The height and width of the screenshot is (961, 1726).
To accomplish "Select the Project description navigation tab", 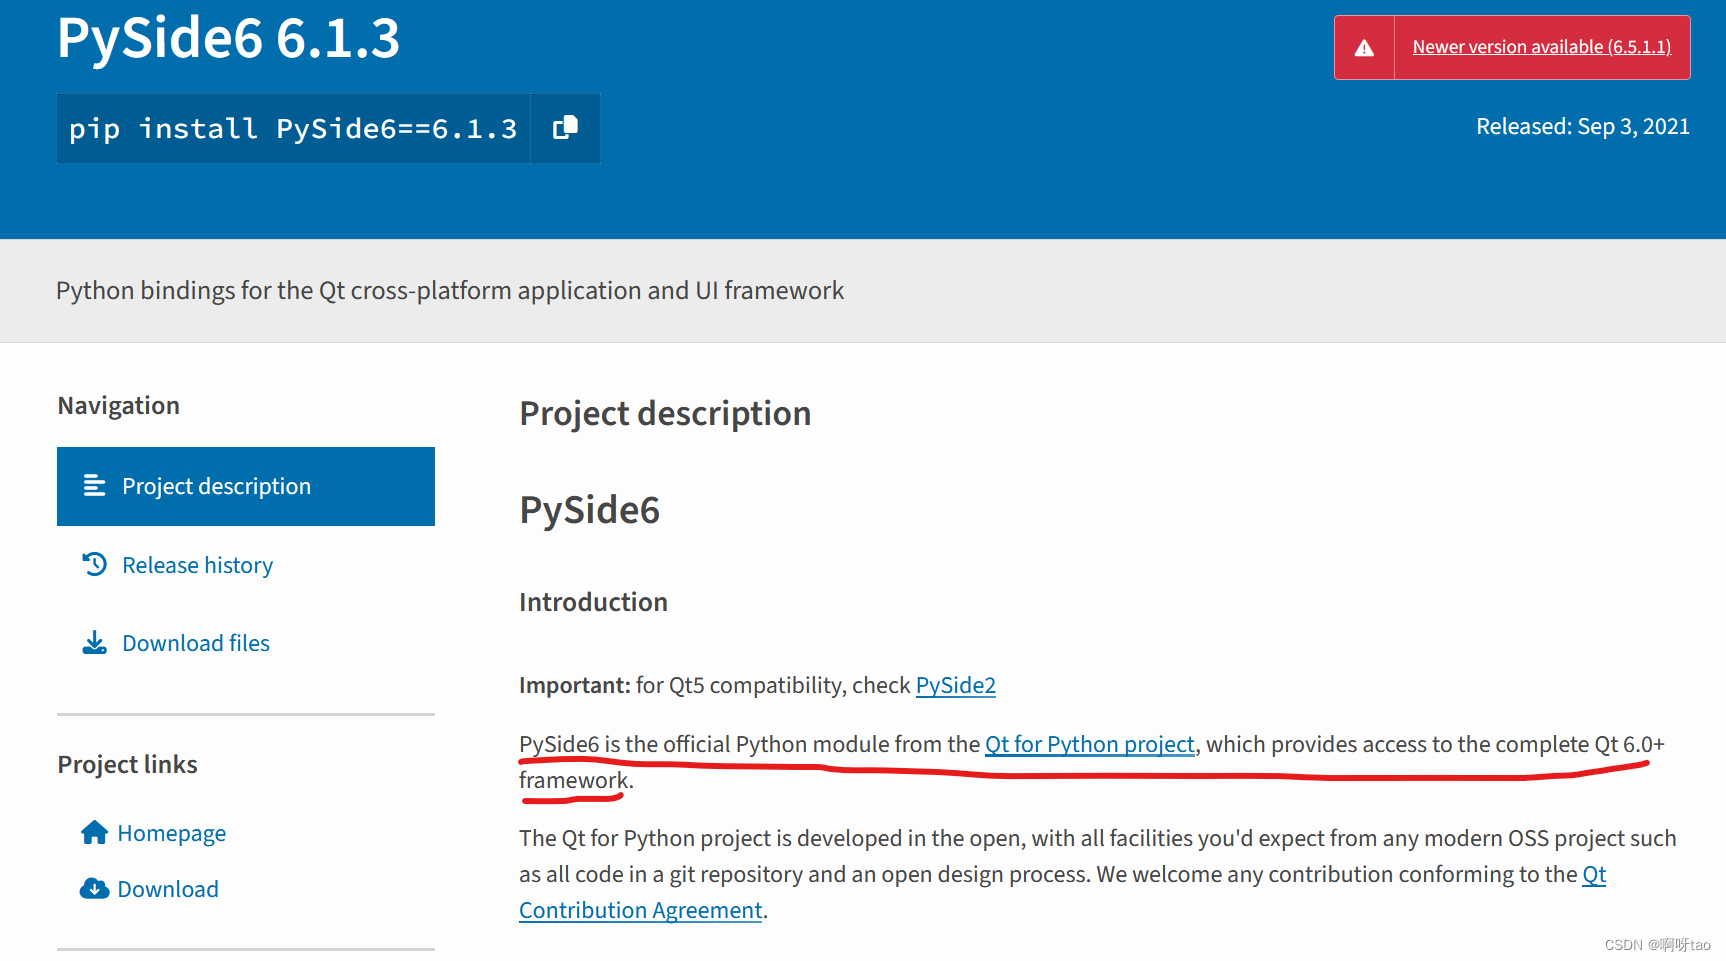I will 246,486.
